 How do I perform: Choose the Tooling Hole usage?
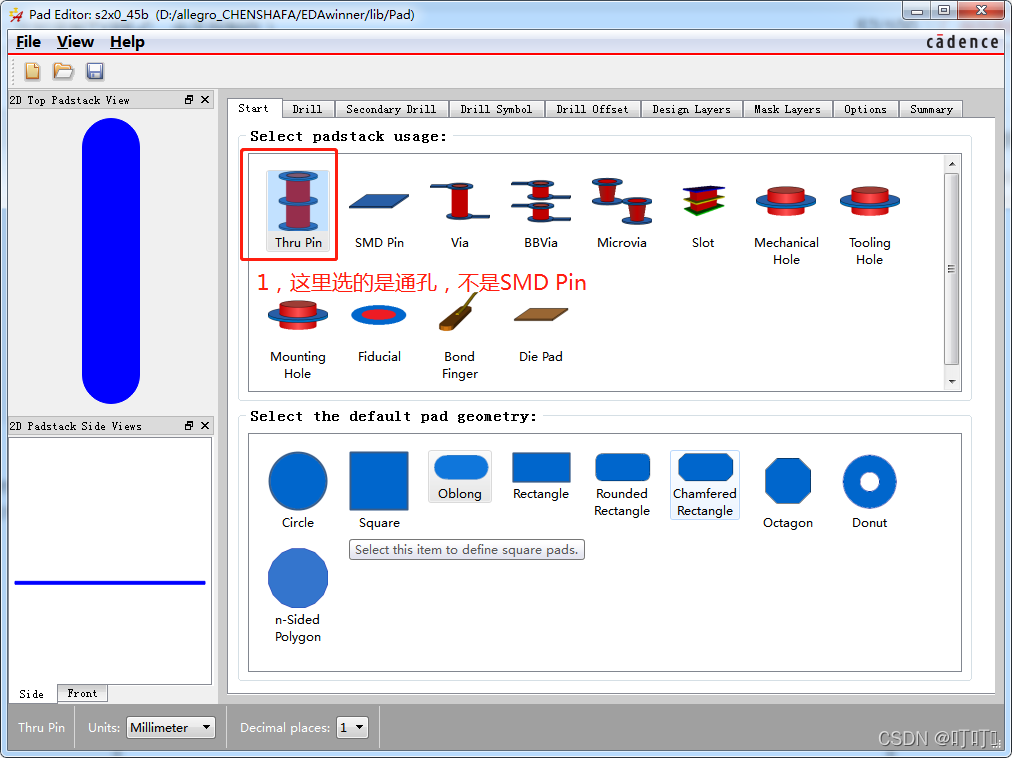869,225
